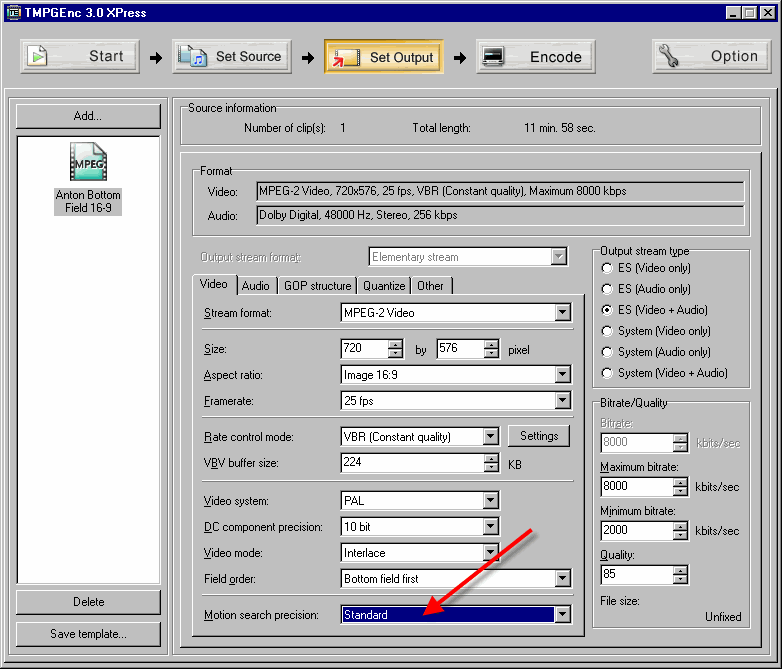This screenshot has width=782, height=669.
Task: Click the height size field 576
Action: [460, 348]
